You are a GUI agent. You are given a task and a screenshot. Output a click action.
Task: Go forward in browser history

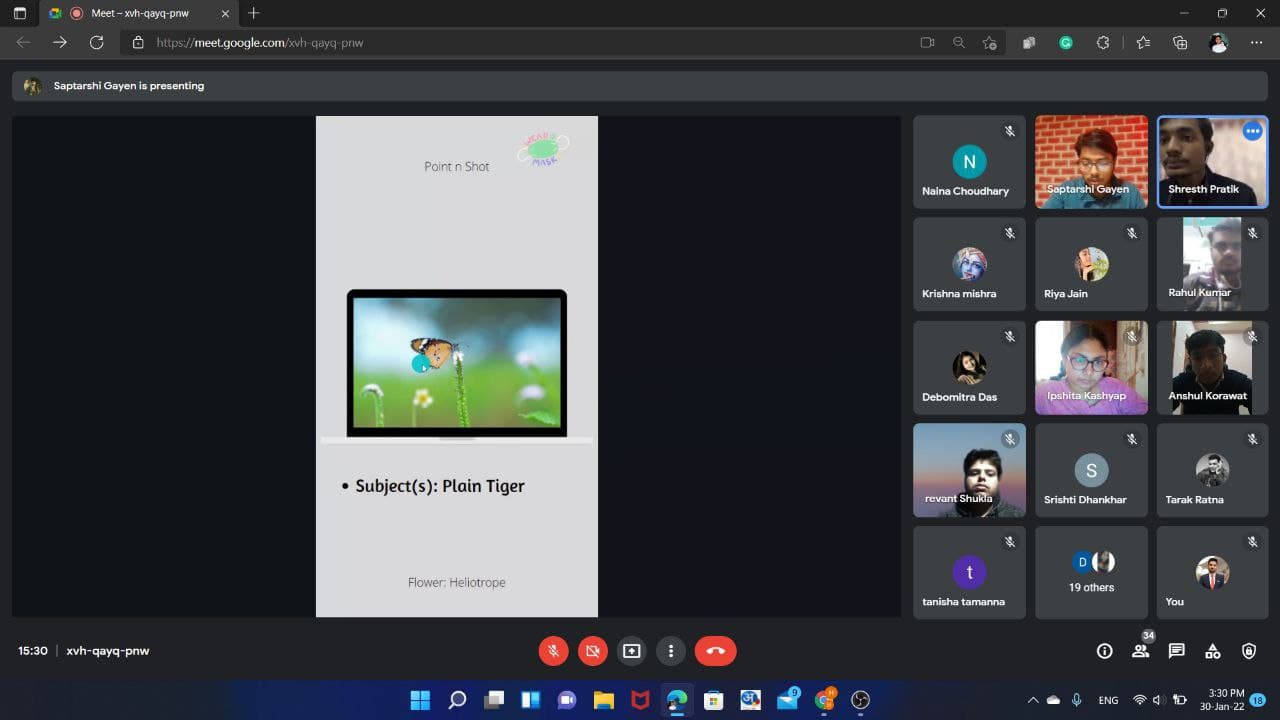tap(60, 43)
